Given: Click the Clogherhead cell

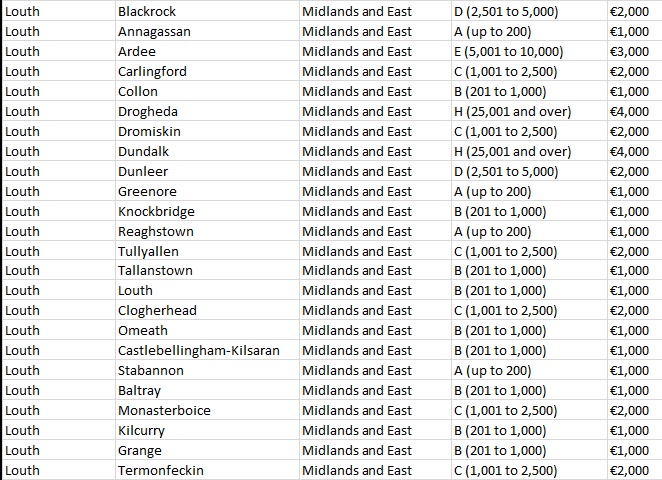Looking at the screenshot, I should click(207, 310).
